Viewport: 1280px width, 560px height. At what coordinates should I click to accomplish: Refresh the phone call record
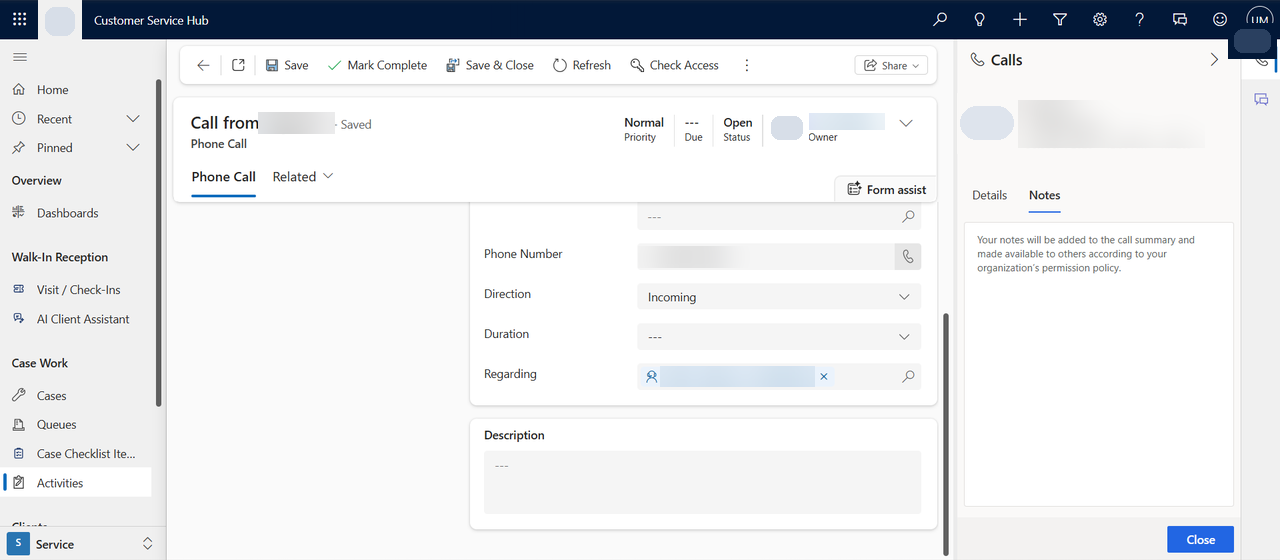(581, 65)
